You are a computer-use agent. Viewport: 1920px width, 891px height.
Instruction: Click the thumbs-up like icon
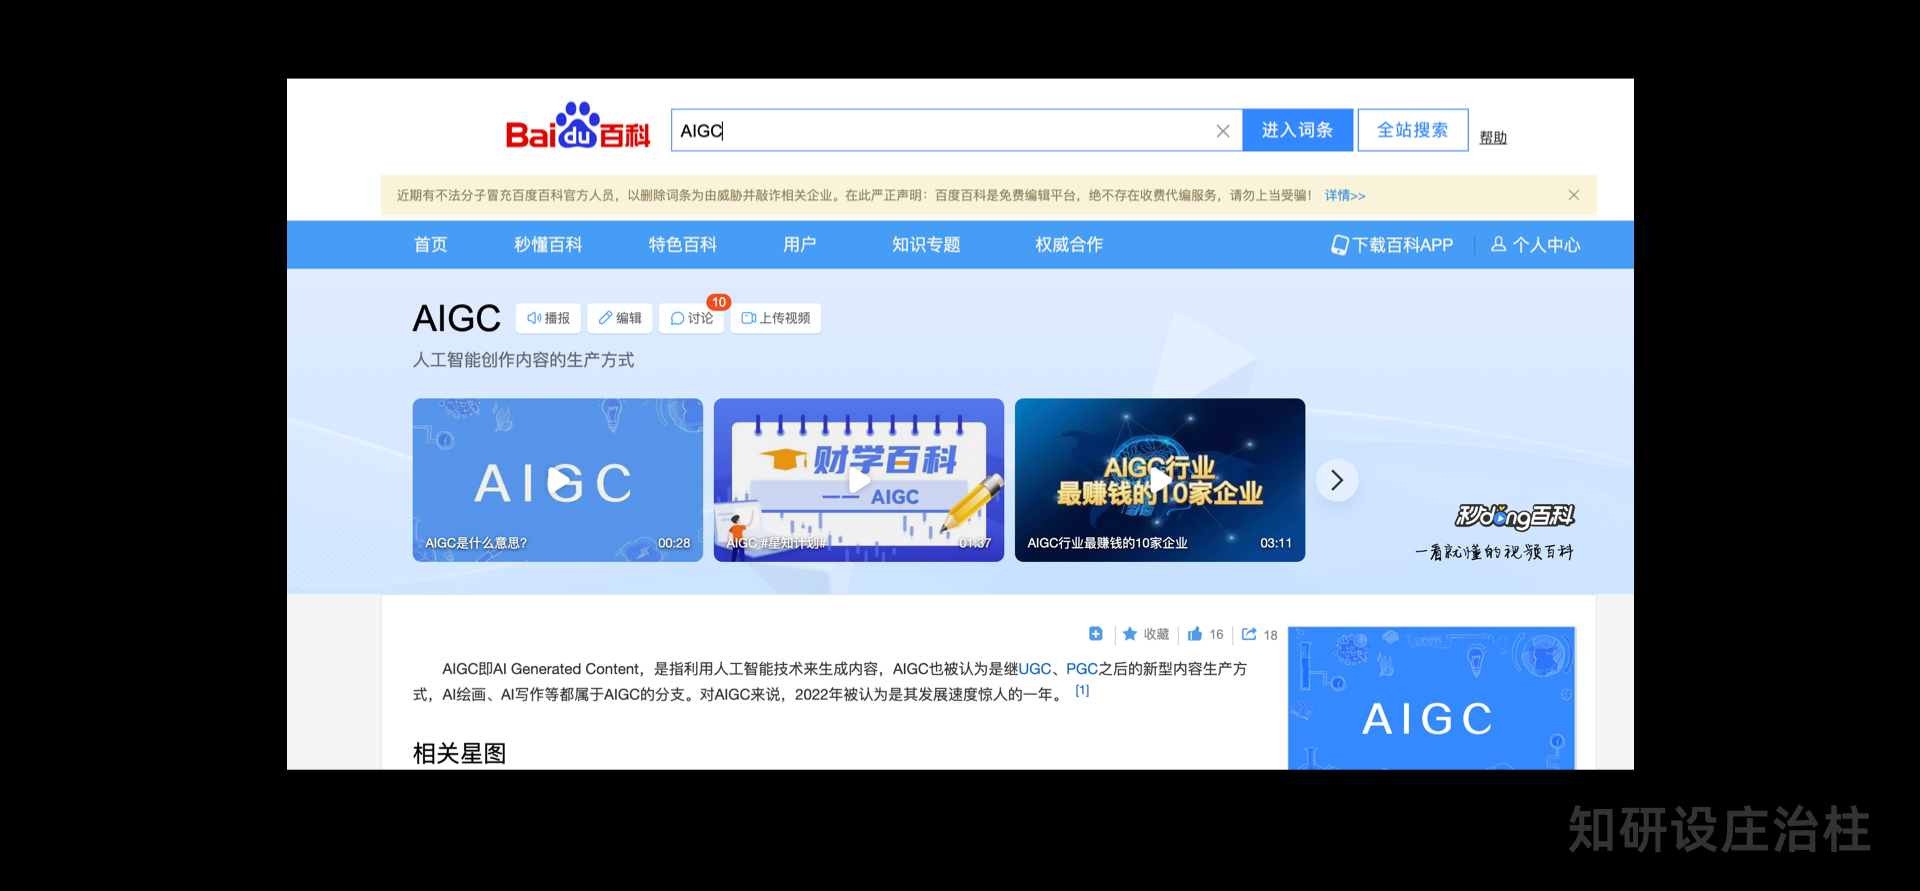(x=1195, y=634)
